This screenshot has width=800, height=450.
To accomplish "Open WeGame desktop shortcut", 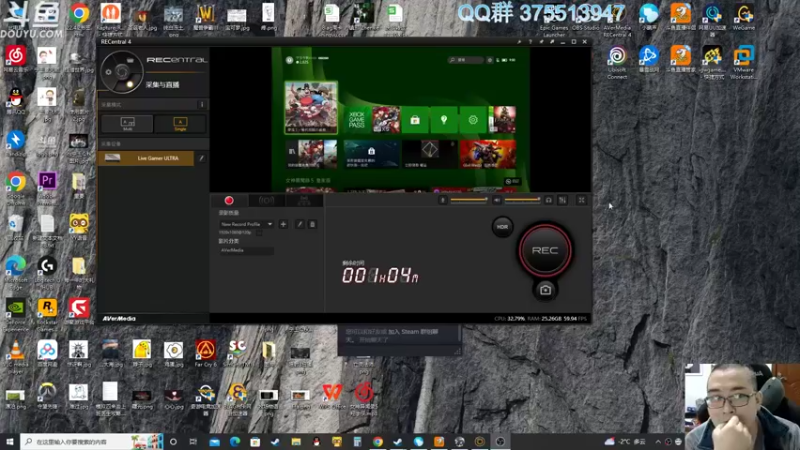I will [x=743, y=17].
